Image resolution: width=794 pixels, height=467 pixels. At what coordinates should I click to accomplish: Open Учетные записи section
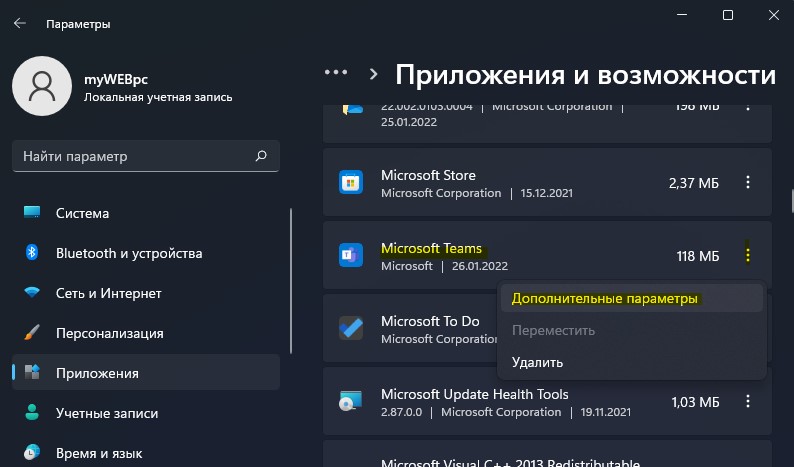[146, 413]
